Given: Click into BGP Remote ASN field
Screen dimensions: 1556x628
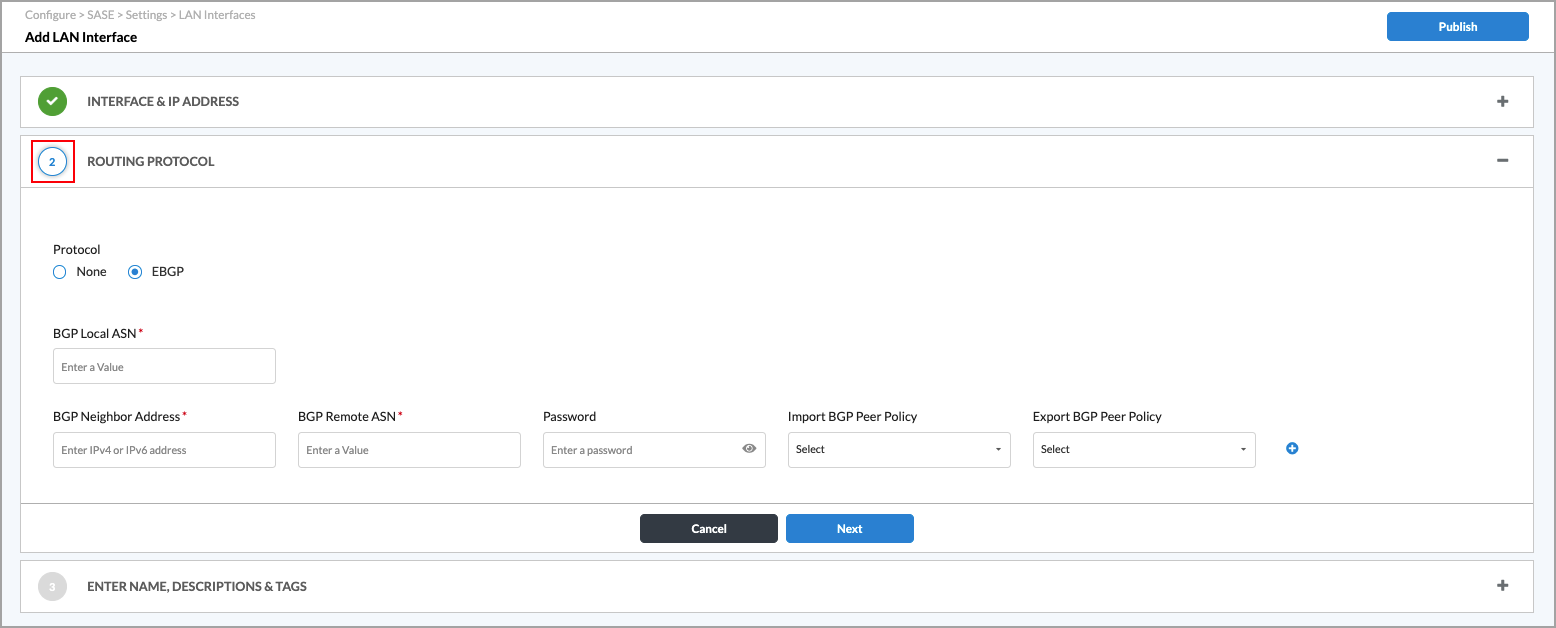Looking at the screenshot, I should coord(409,450).
